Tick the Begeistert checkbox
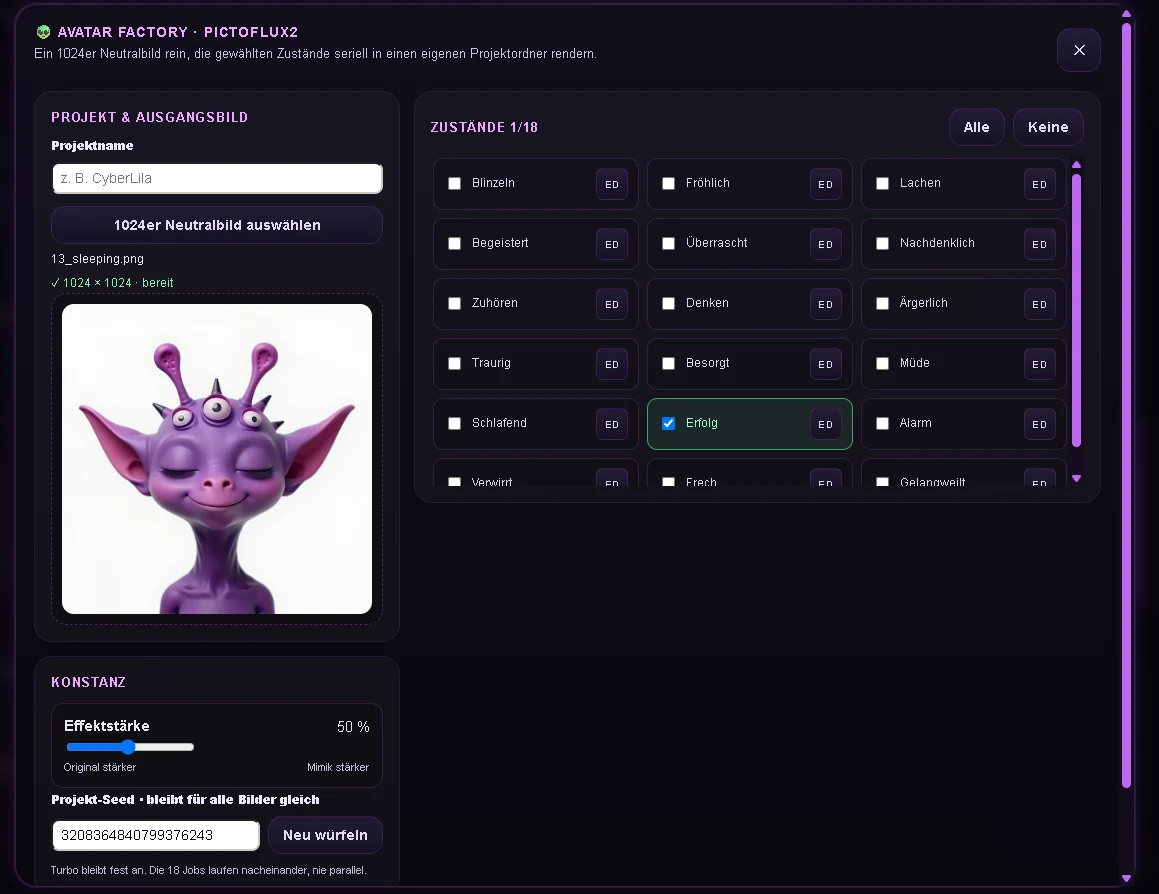1159x894 pixels. 455,243
